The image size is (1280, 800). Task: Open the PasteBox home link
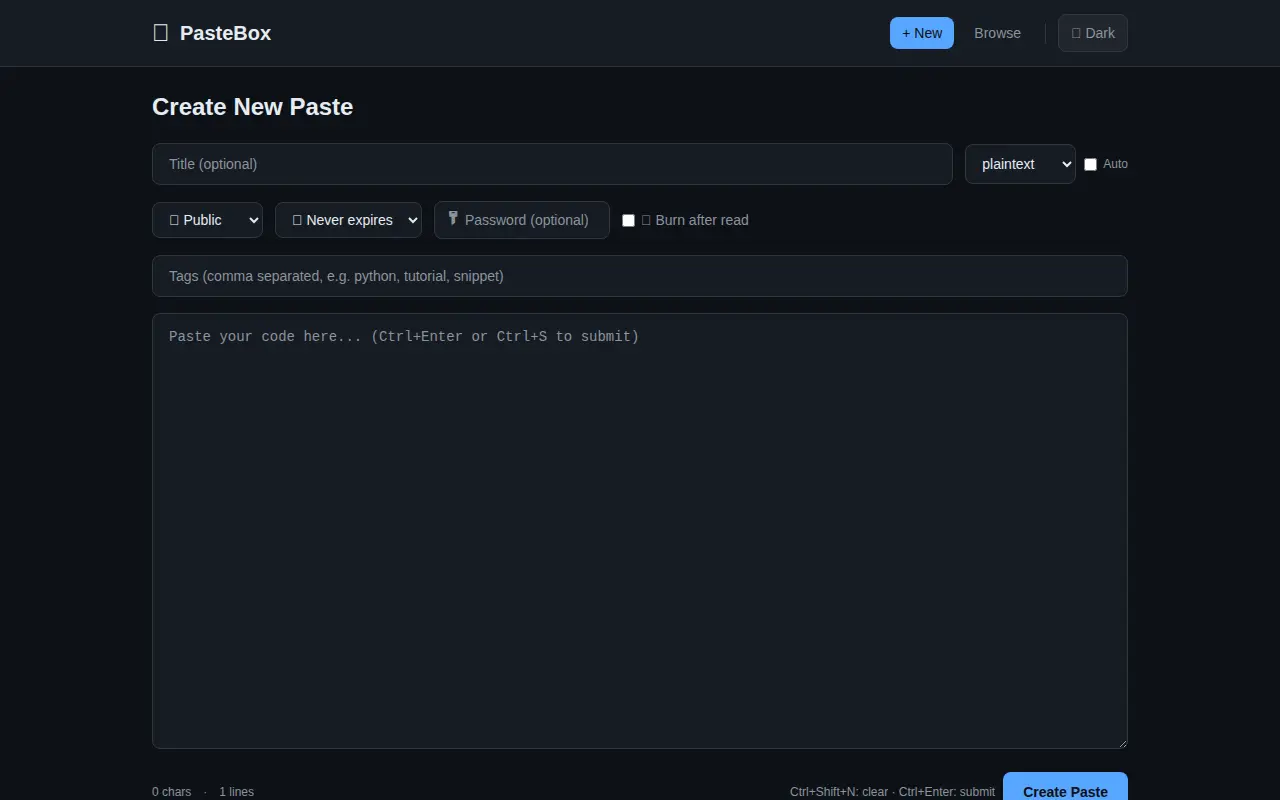pos(212,33)
